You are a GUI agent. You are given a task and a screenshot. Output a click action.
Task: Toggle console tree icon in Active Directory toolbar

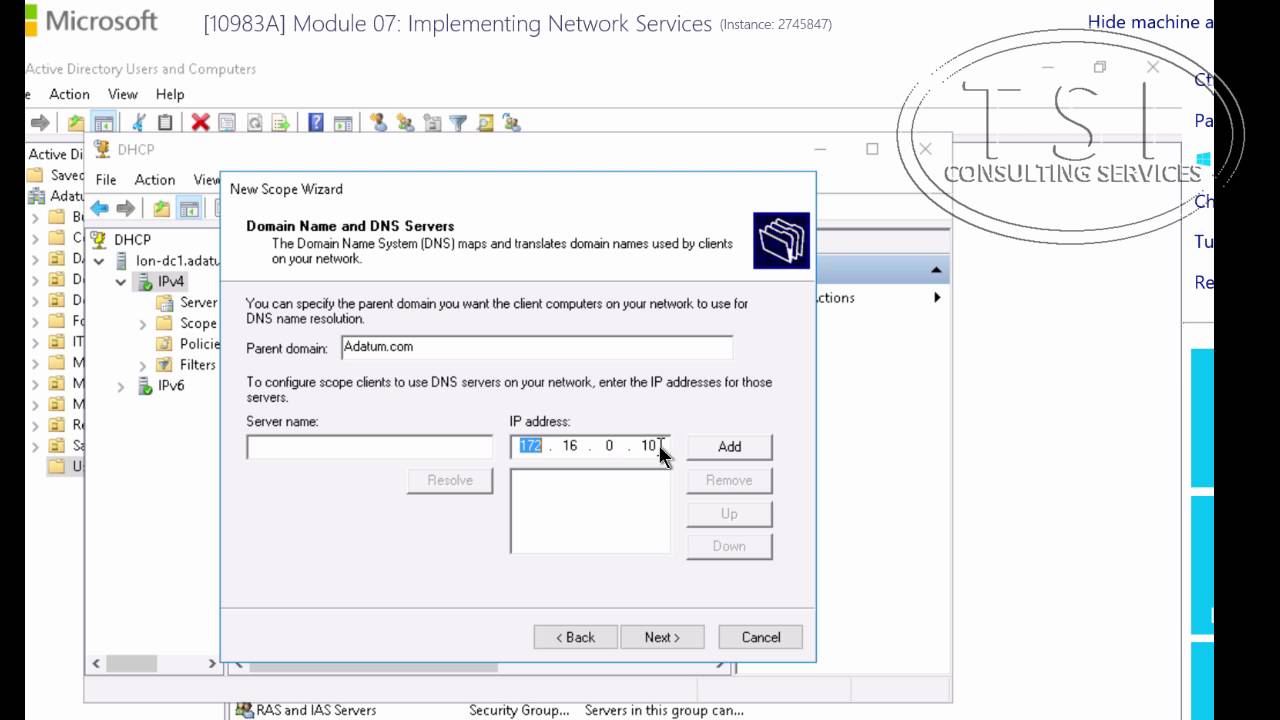(103, 123)
